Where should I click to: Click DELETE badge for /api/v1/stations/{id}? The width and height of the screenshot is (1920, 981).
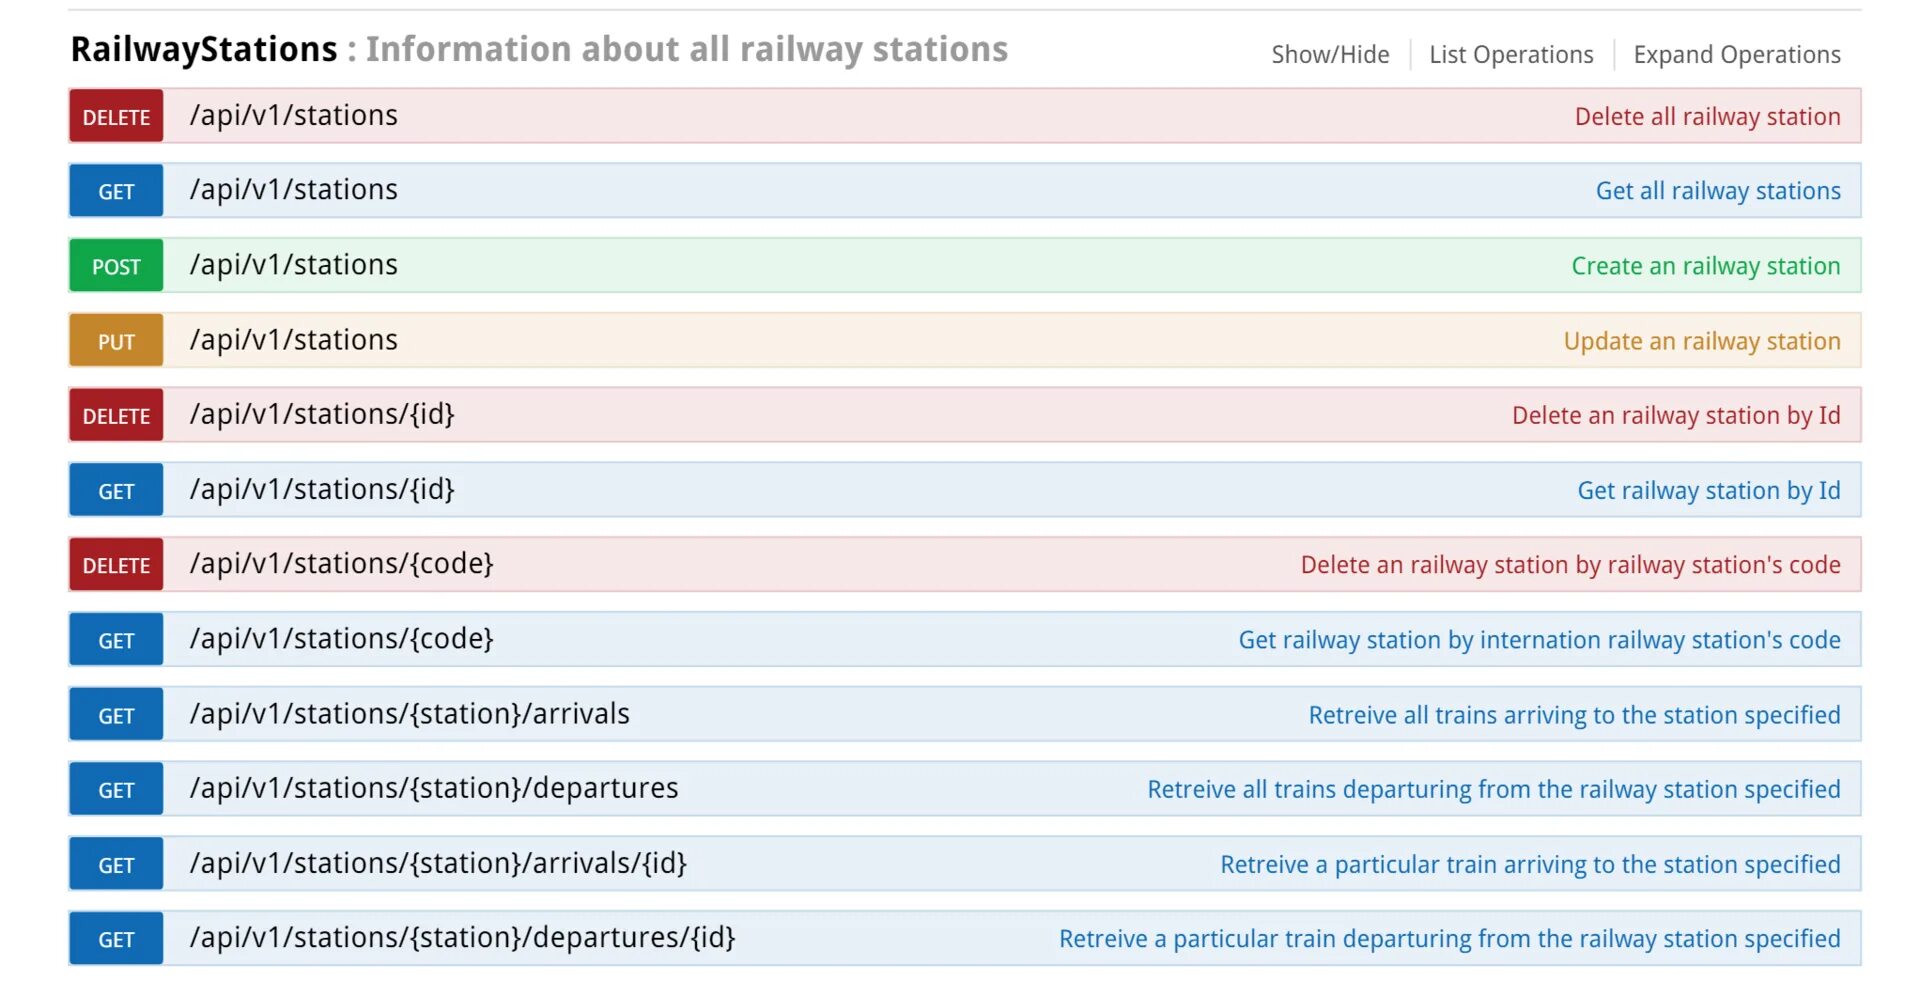[x=116, y=416]
